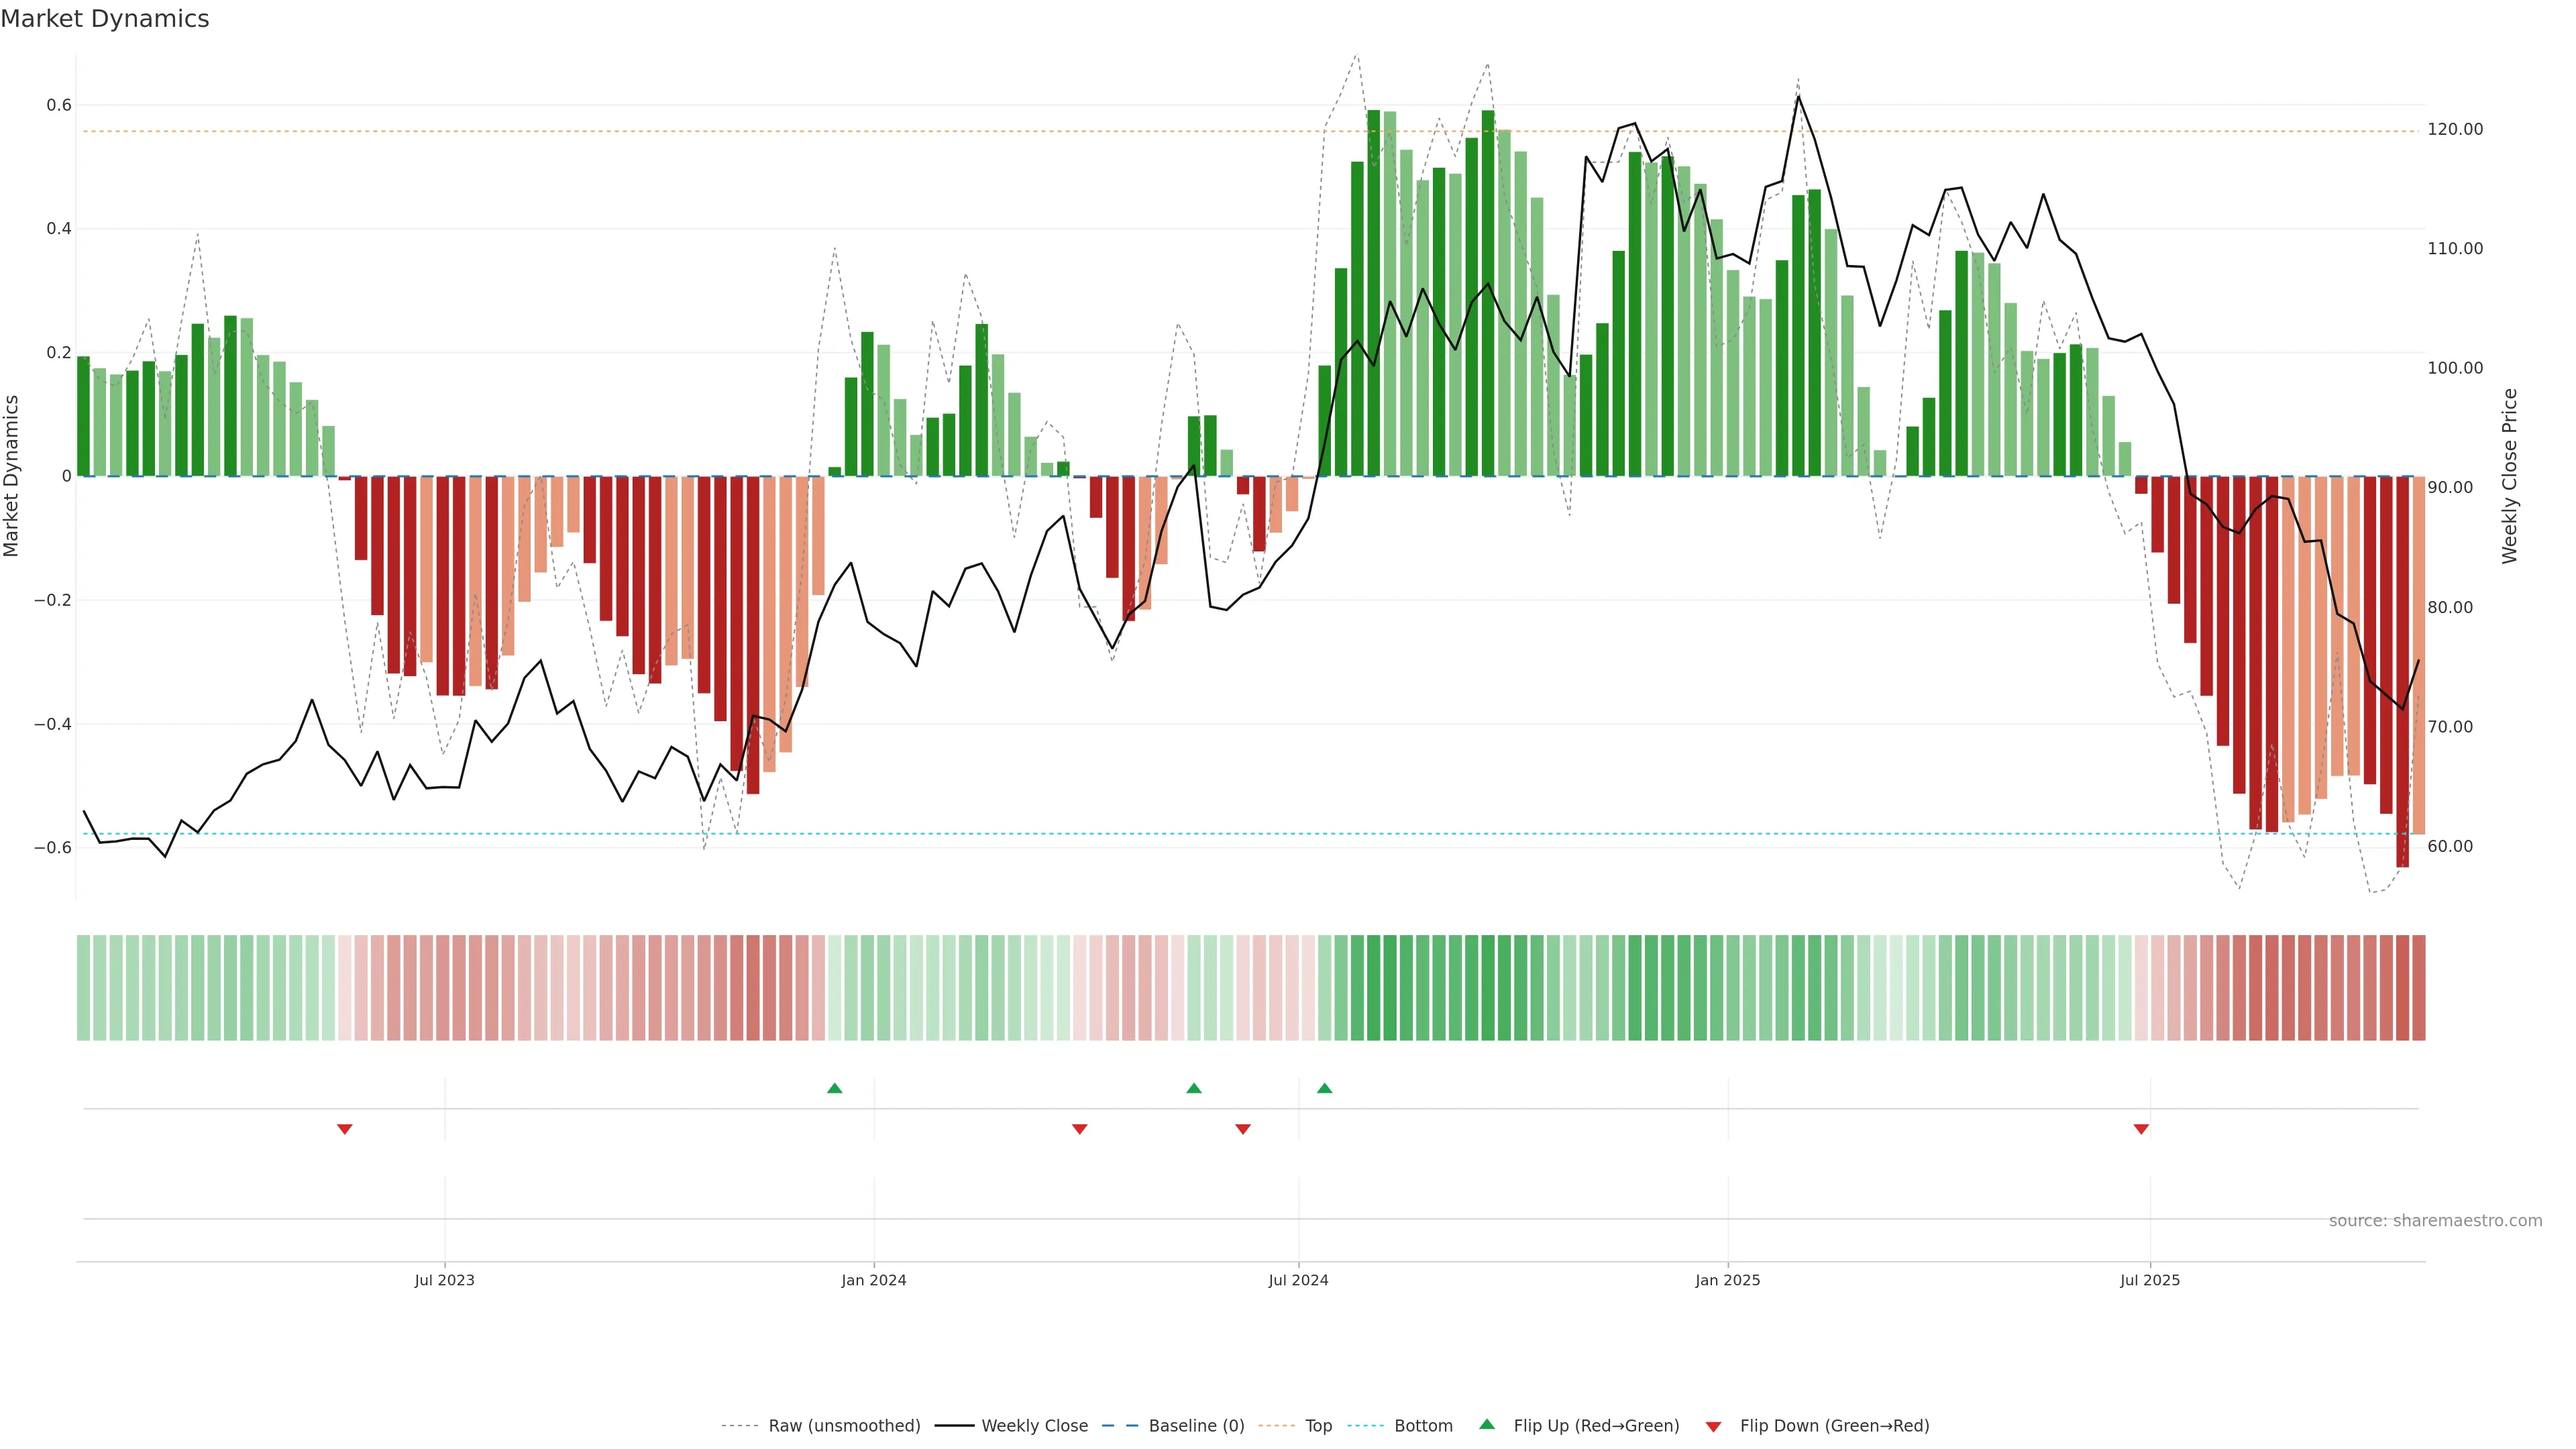Click the green Flip Up triangle just after Jul 2024

point(1324,1088)
